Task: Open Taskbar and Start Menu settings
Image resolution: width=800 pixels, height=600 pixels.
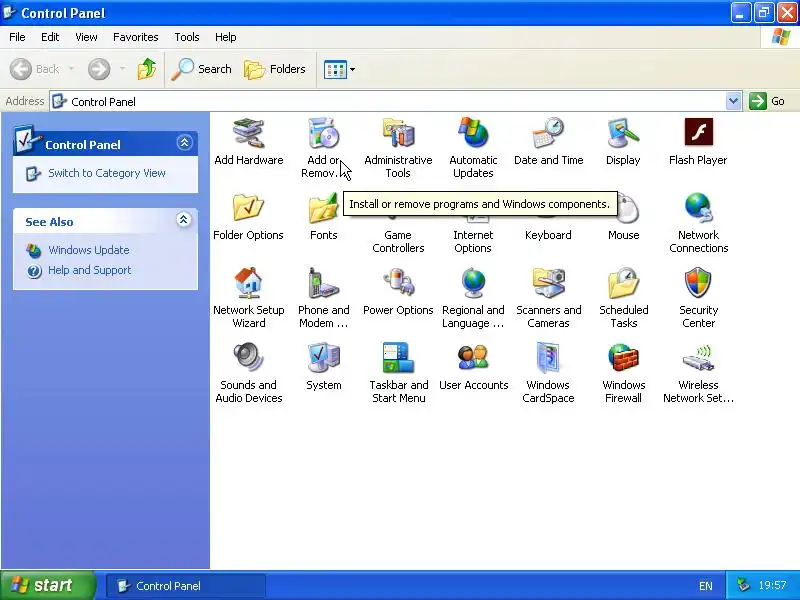Action: (398, 373)
